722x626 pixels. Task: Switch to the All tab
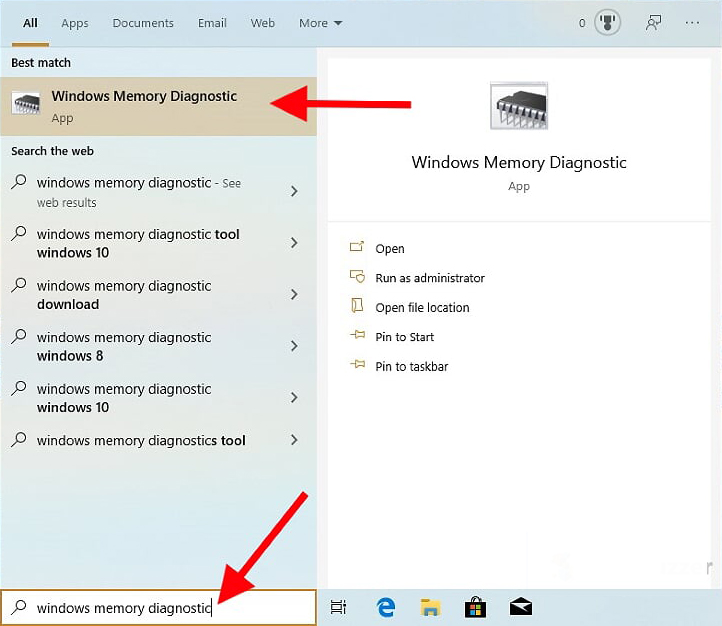coord(30,23)
